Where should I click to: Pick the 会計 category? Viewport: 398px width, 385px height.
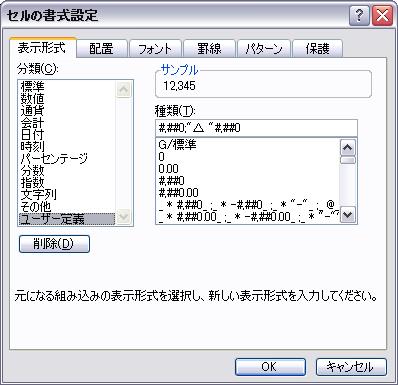(67, 123)
